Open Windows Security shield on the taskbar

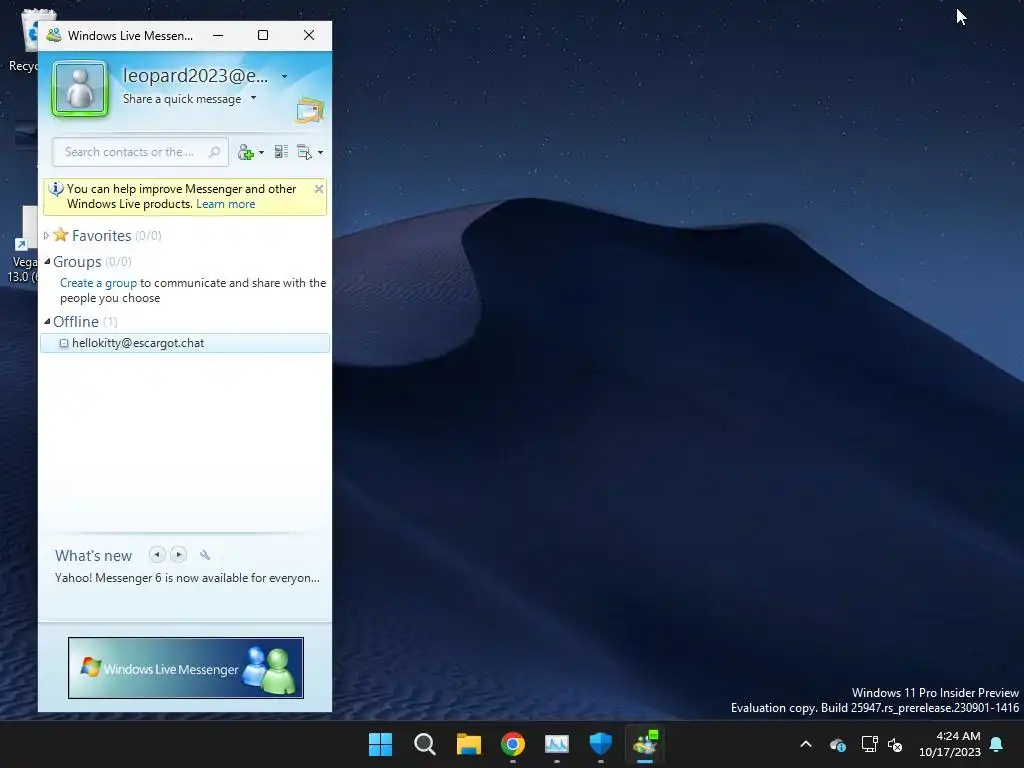(x=601, y=744)
